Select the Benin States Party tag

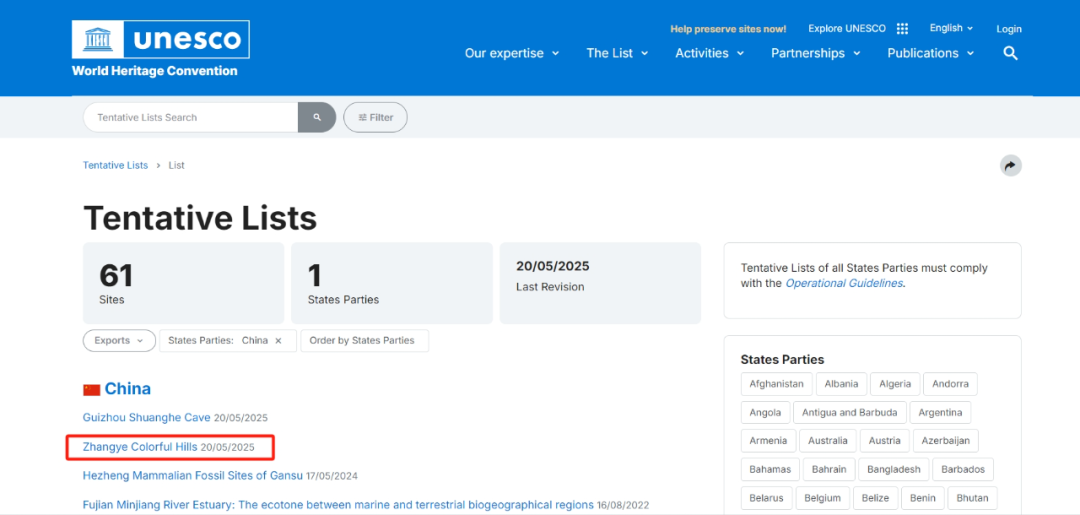(x=922, y=498)
